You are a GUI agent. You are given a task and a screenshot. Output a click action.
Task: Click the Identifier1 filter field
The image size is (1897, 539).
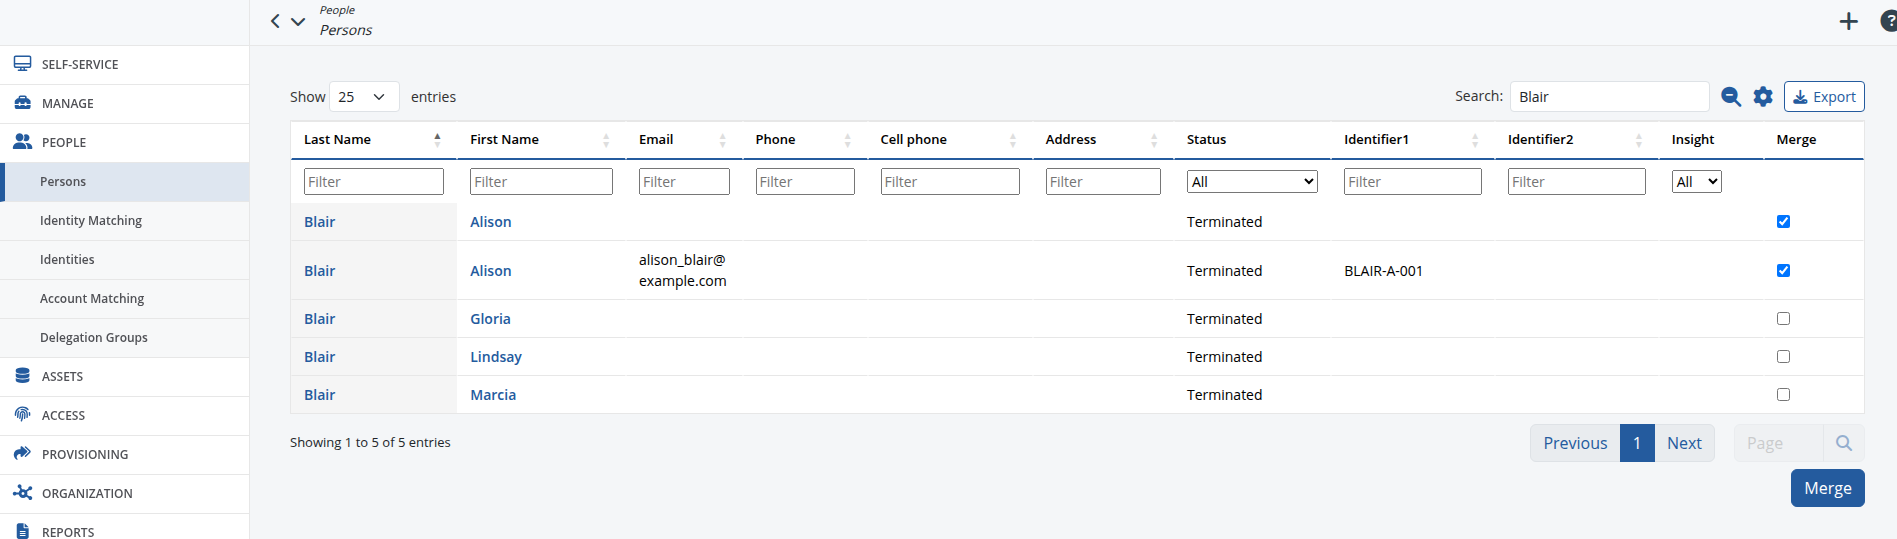1413,182
